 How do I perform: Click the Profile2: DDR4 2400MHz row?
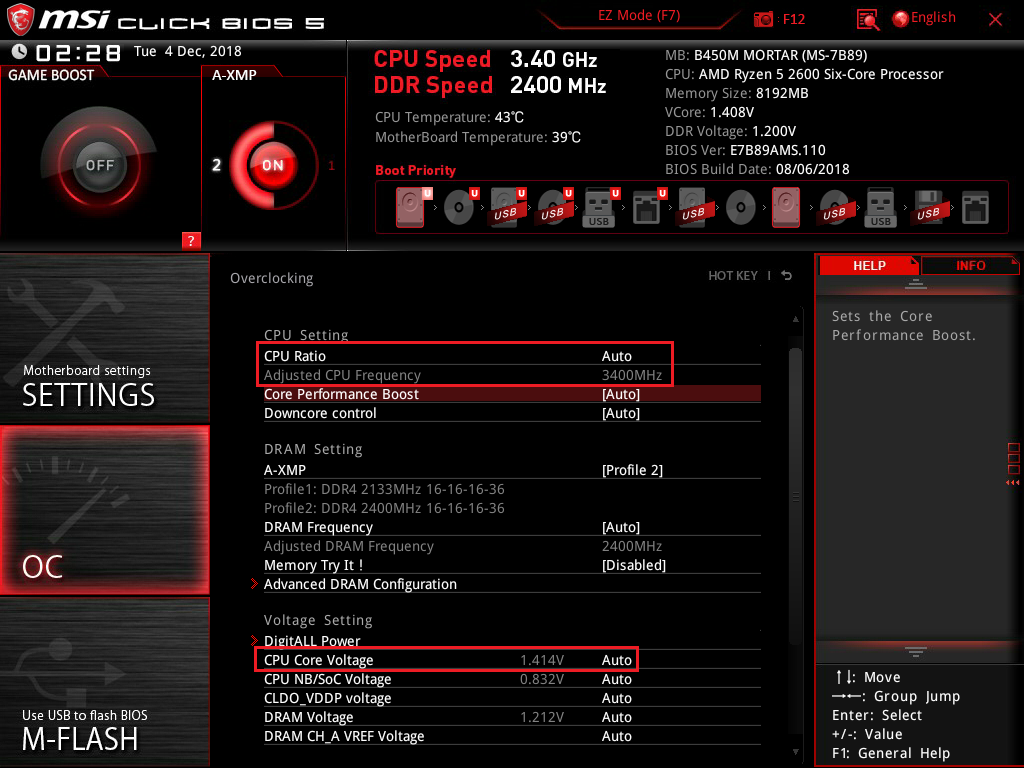pyautogui.click(x=384, y=507)
